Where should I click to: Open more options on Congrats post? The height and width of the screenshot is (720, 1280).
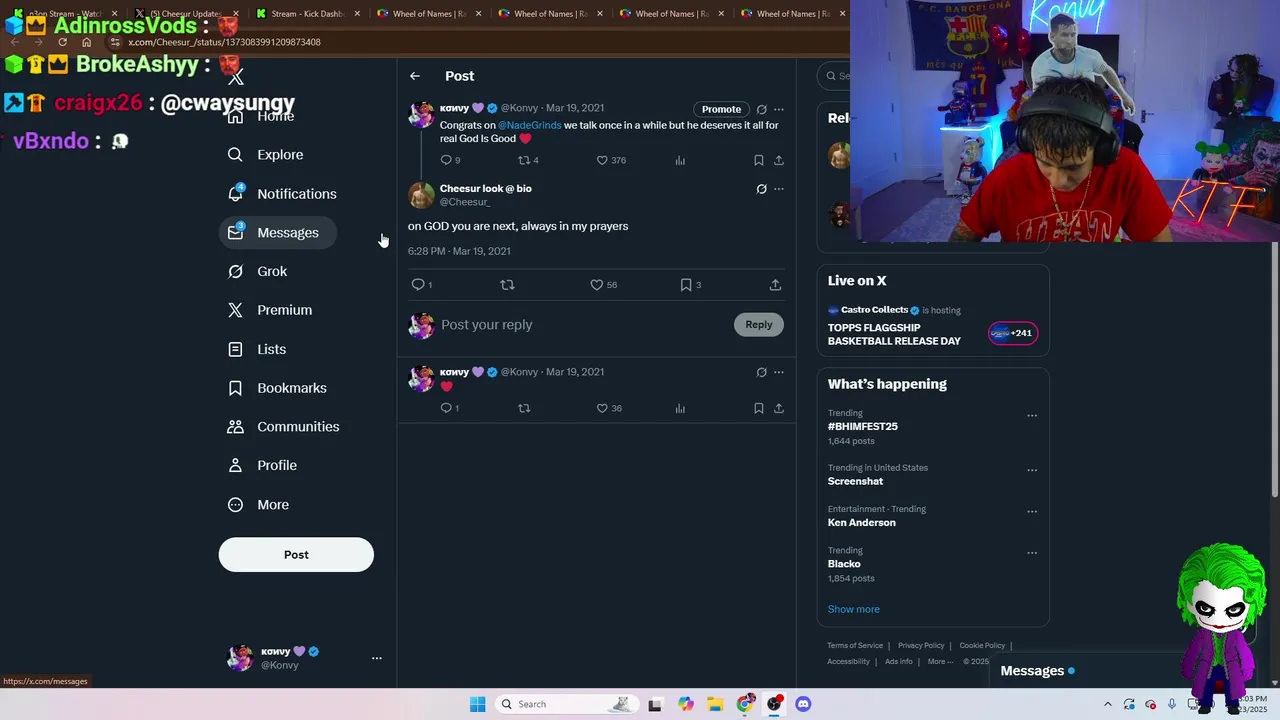779,109
